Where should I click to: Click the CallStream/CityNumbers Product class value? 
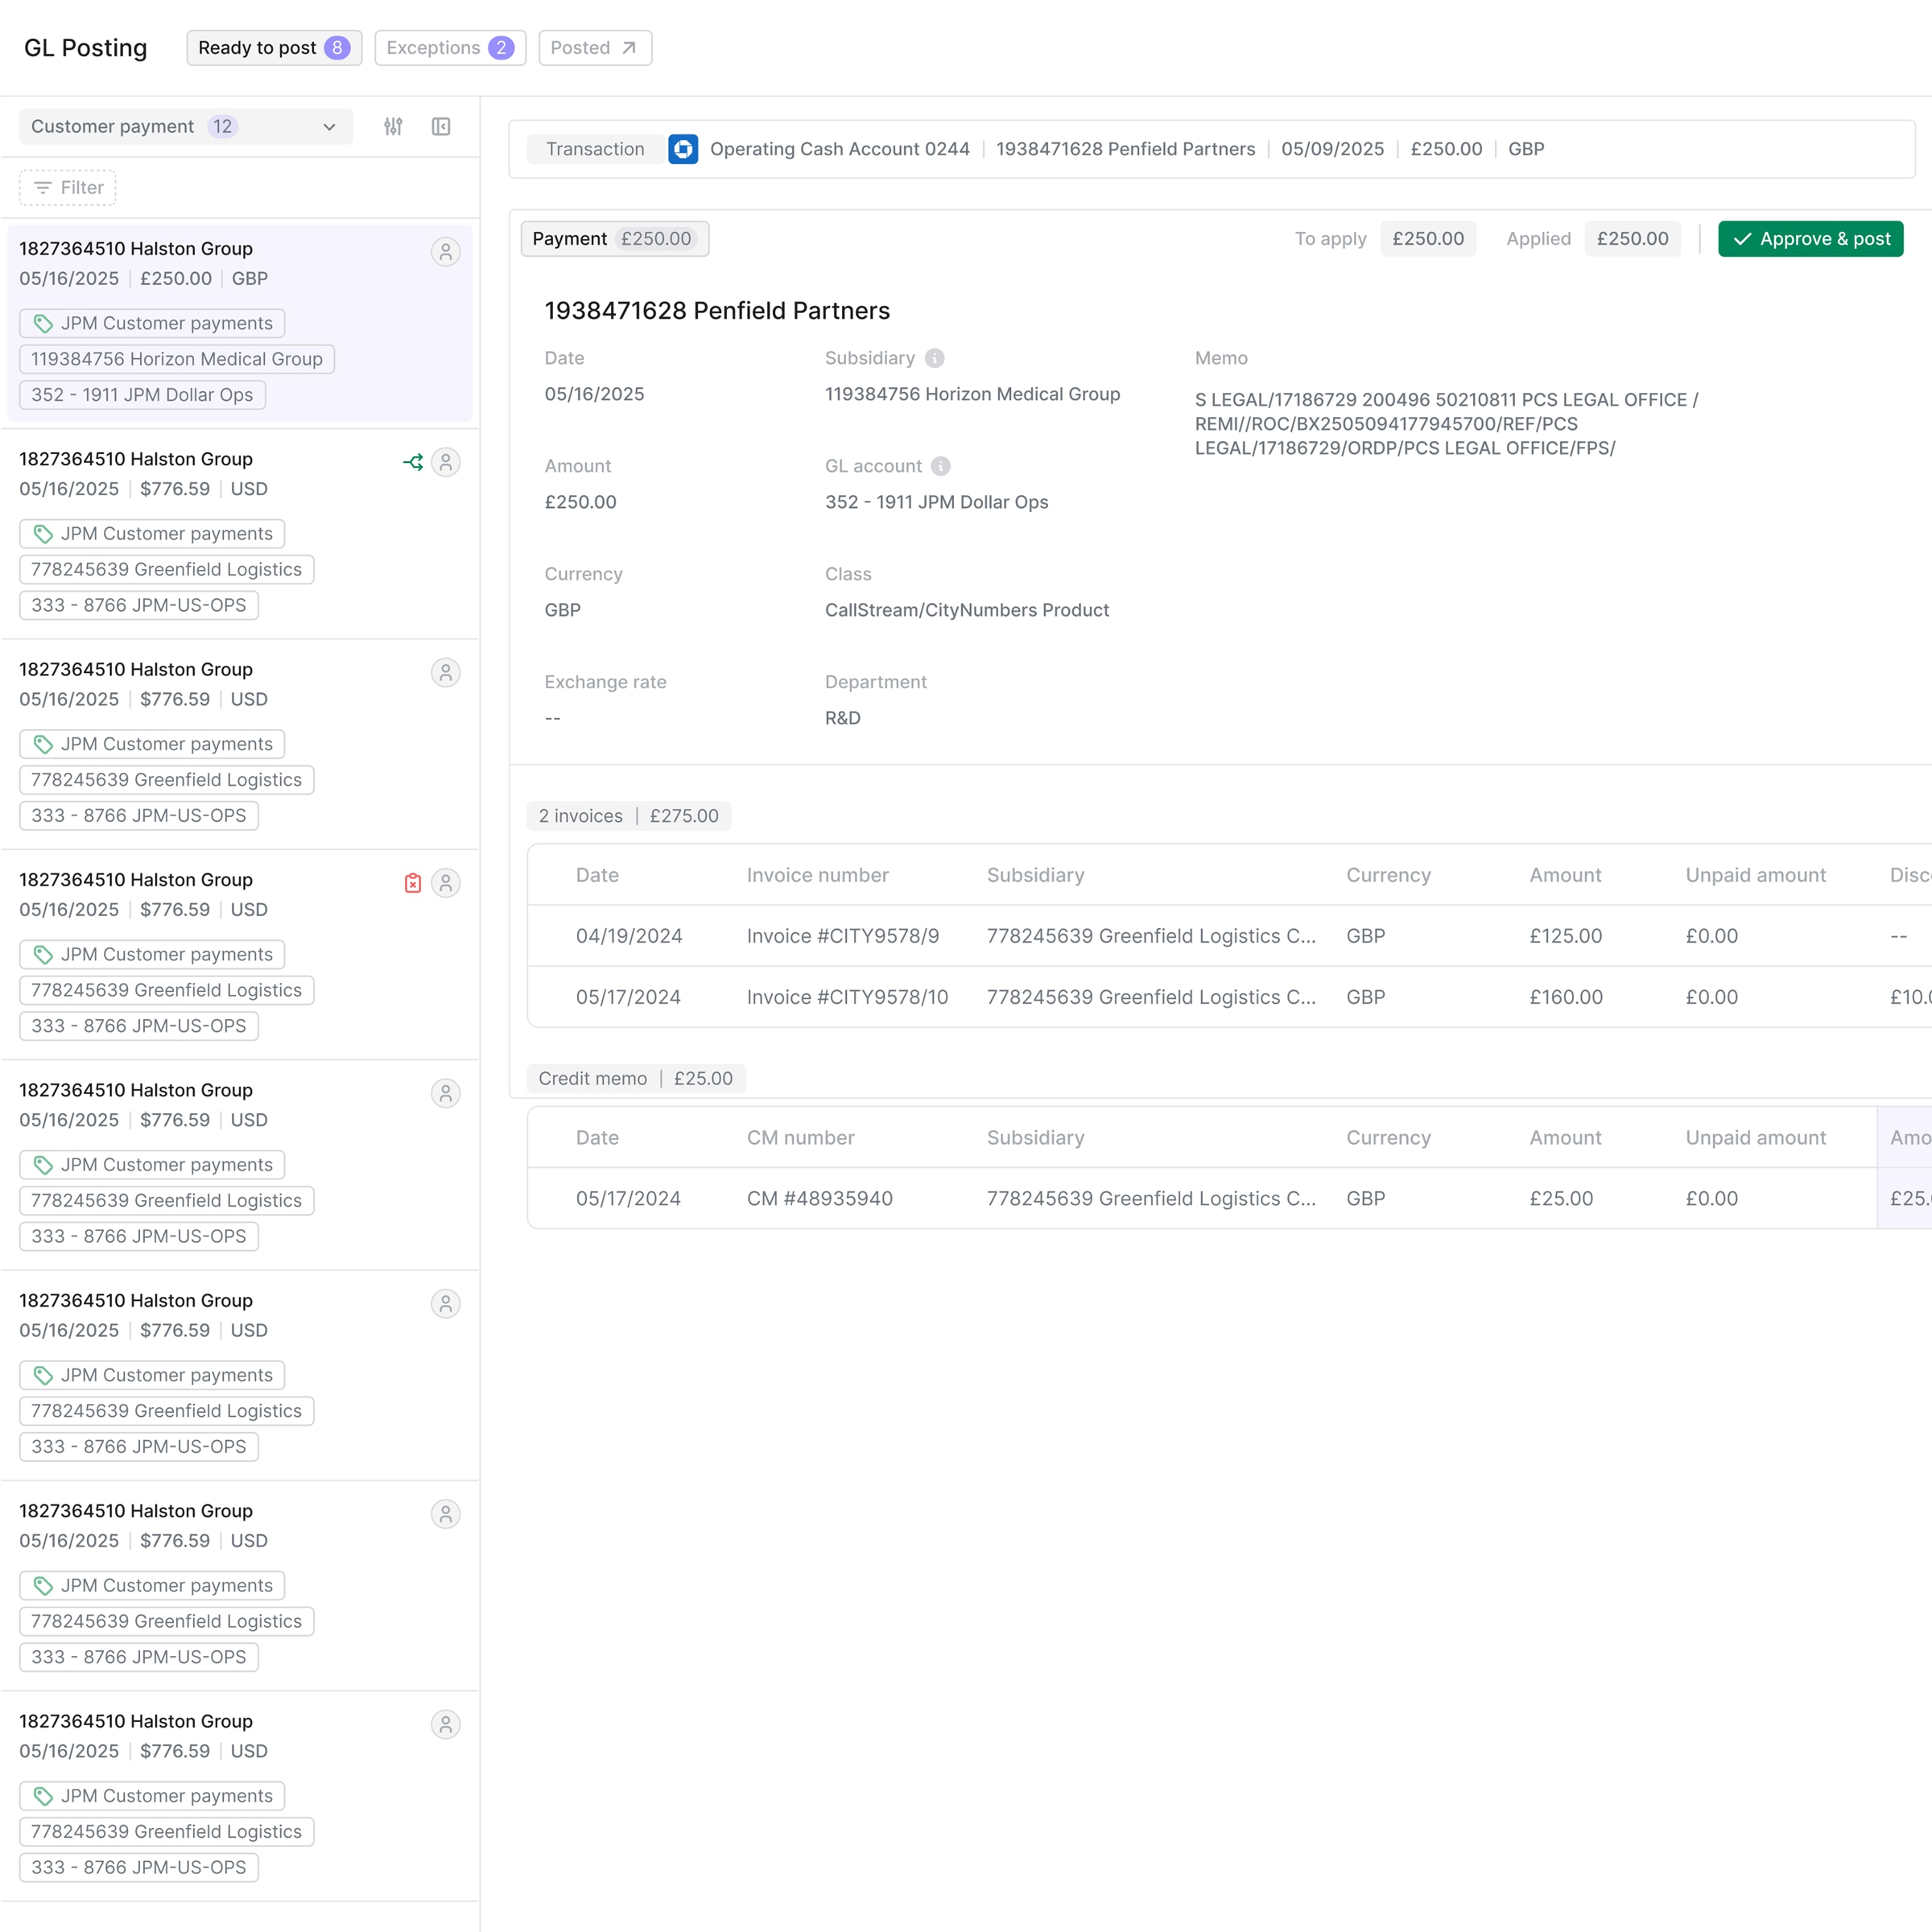967,610
